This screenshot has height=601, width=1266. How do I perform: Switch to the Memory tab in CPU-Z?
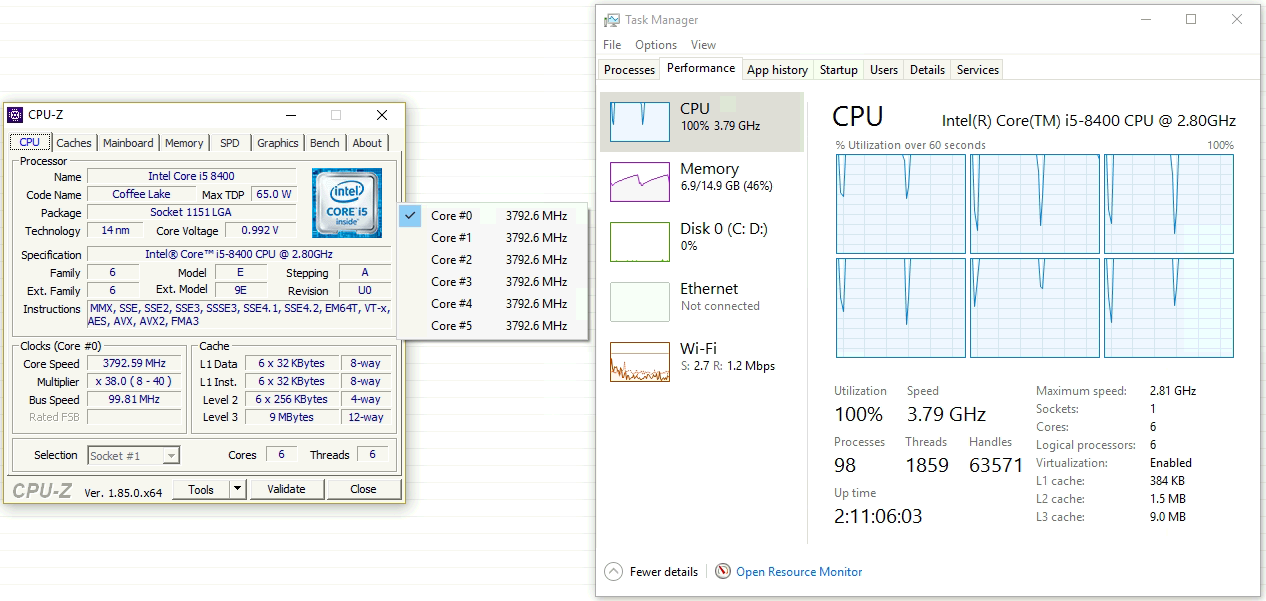click(184, 143)
